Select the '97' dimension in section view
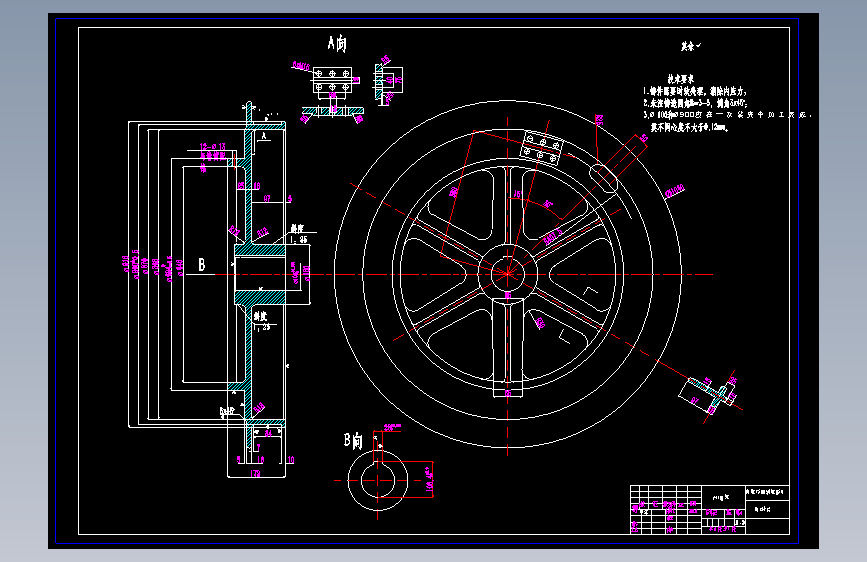Image resolution: width=867 pixels, height=562 pixels. [267, 199]
